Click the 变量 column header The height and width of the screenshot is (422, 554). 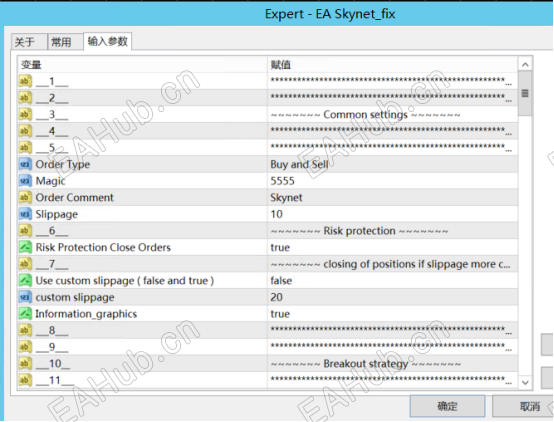click(142, 65)
